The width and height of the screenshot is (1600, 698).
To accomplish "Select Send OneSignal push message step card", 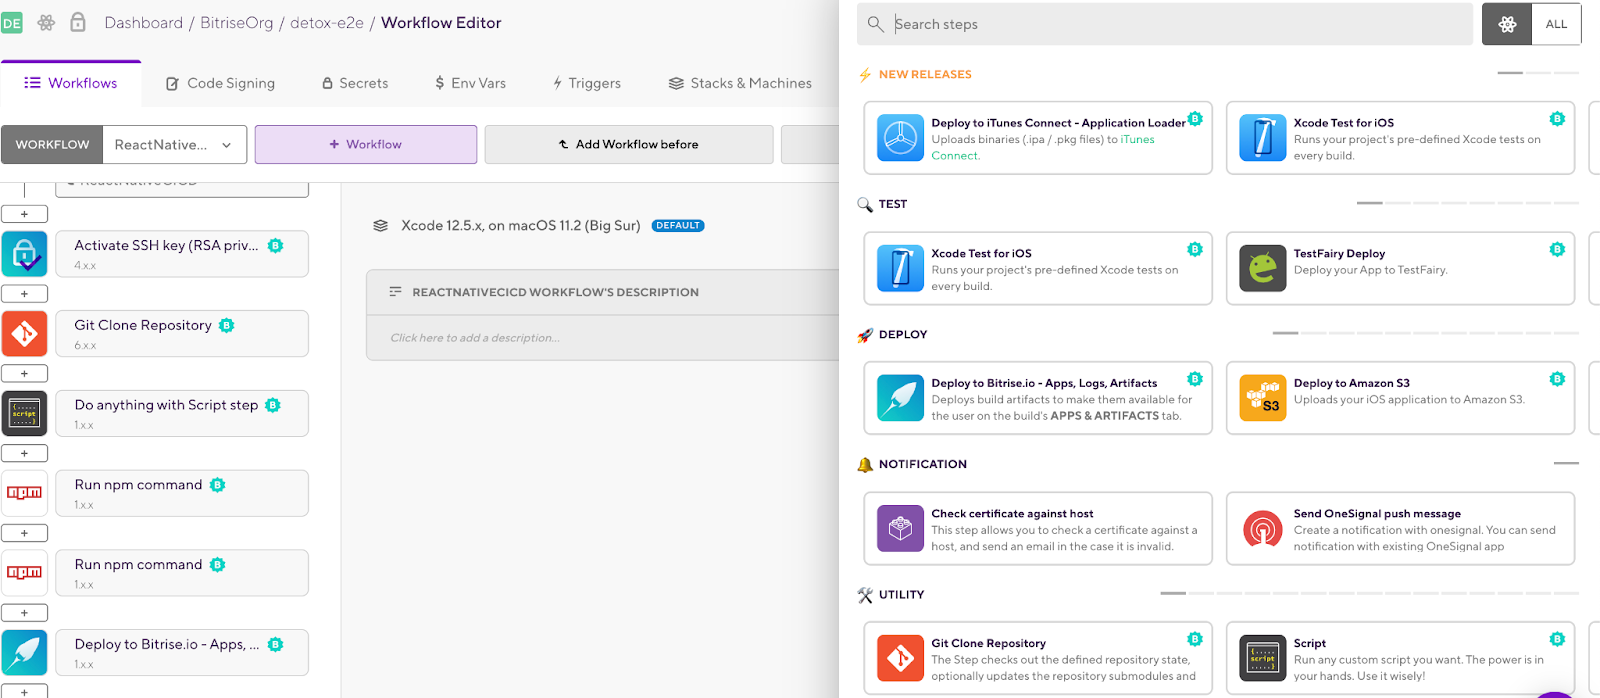I will click(1400, 528).
